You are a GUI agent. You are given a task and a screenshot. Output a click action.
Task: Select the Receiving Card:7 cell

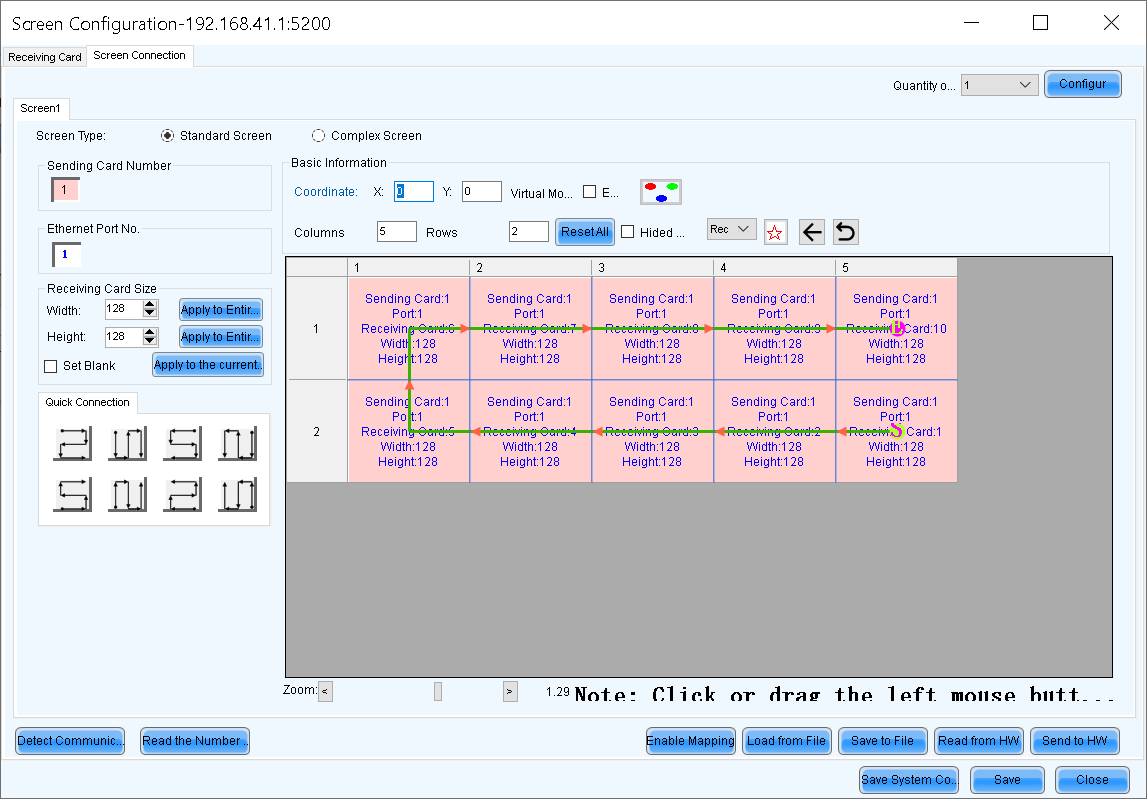[x=530, y=329]
